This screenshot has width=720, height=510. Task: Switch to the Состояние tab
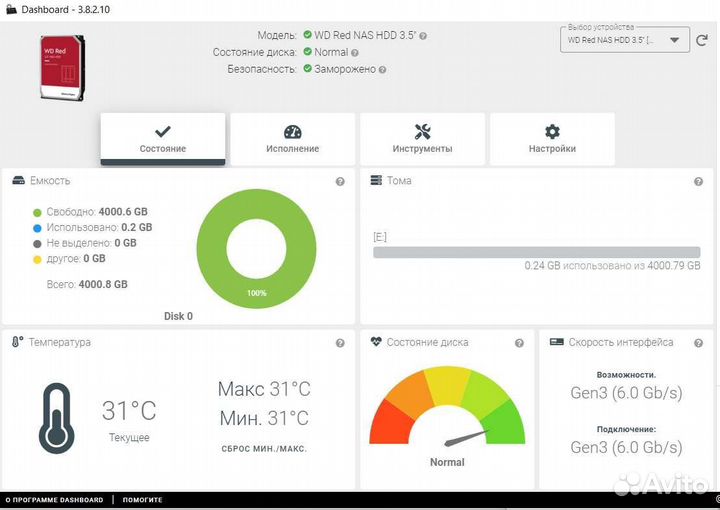tap(163, 139)
